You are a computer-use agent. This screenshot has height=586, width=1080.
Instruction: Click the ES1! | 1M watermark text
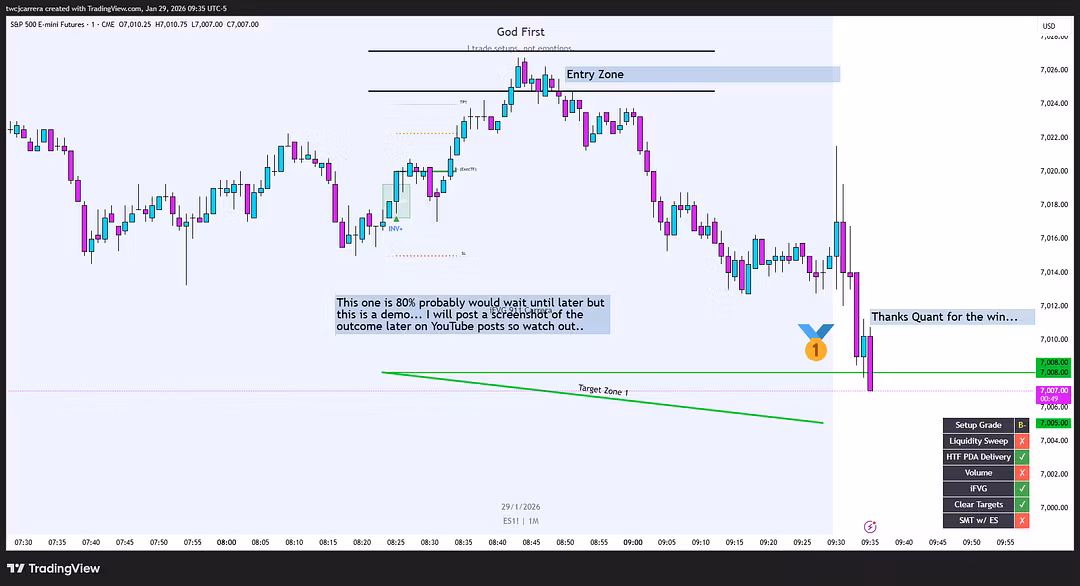click(521, 521)
